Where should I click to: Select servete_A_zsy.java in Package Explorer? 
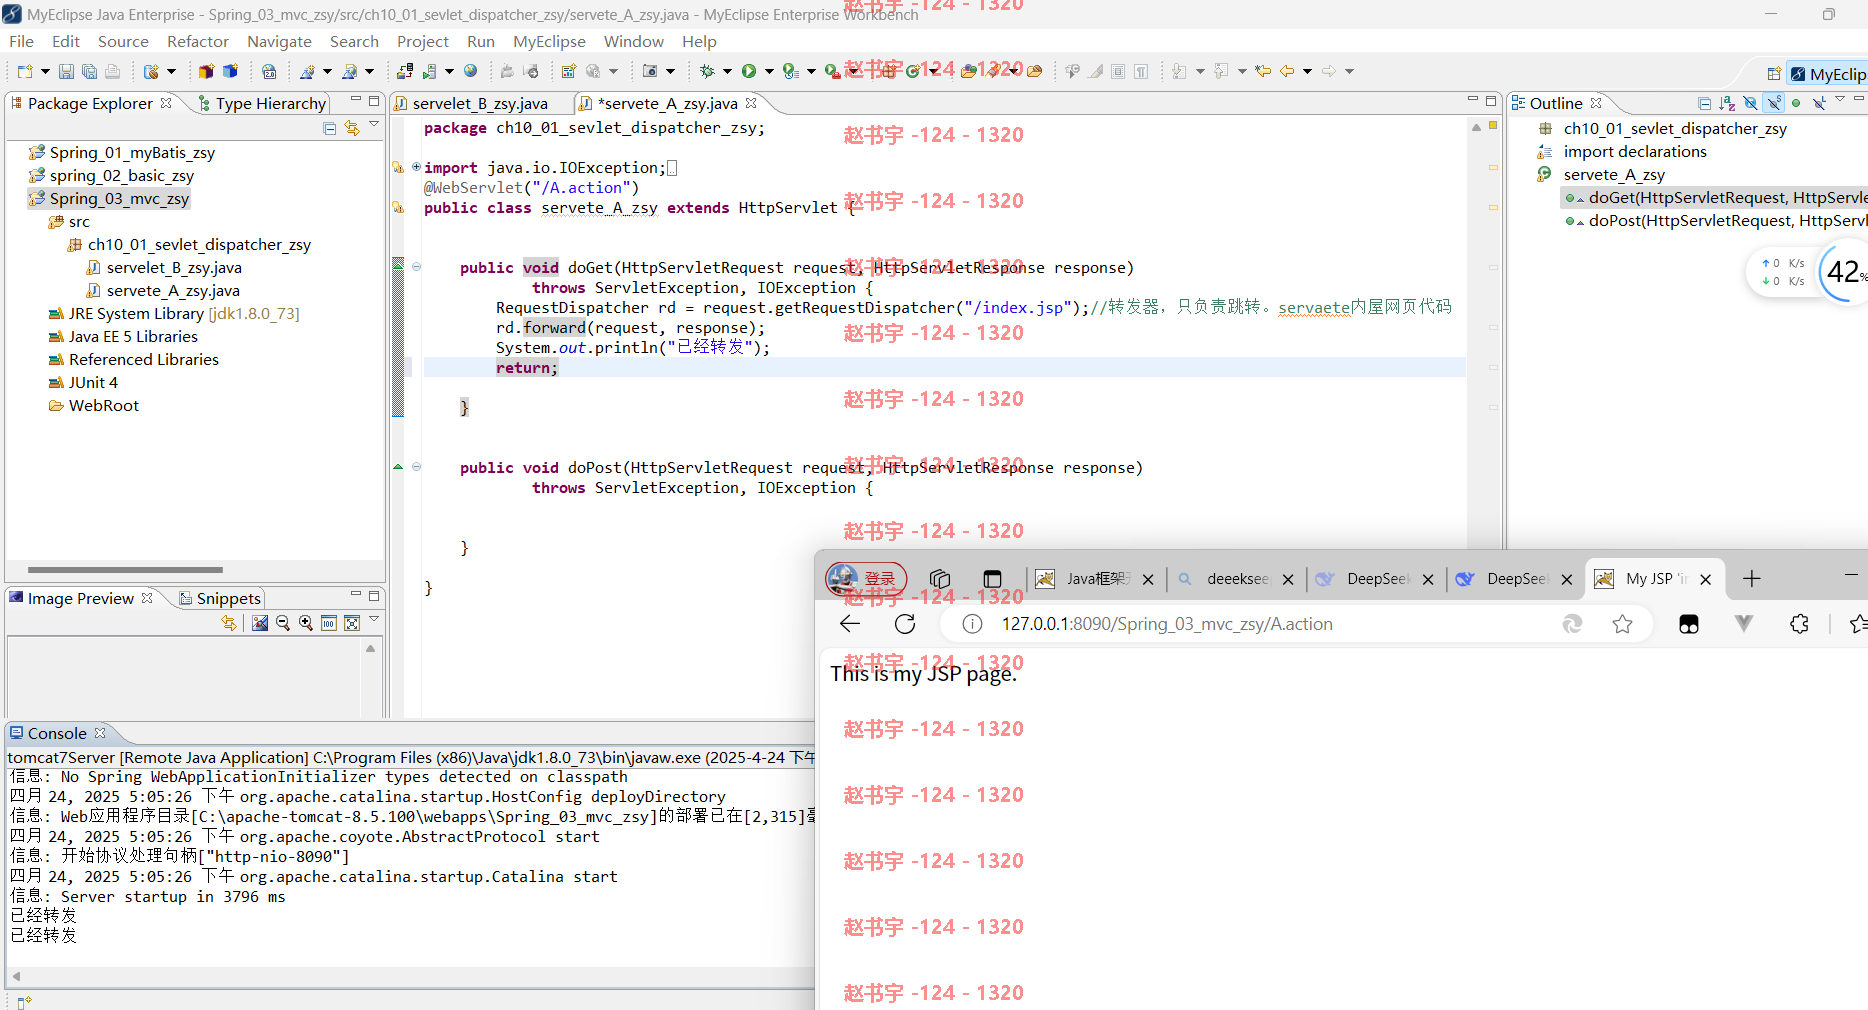[x=173, y=290]
